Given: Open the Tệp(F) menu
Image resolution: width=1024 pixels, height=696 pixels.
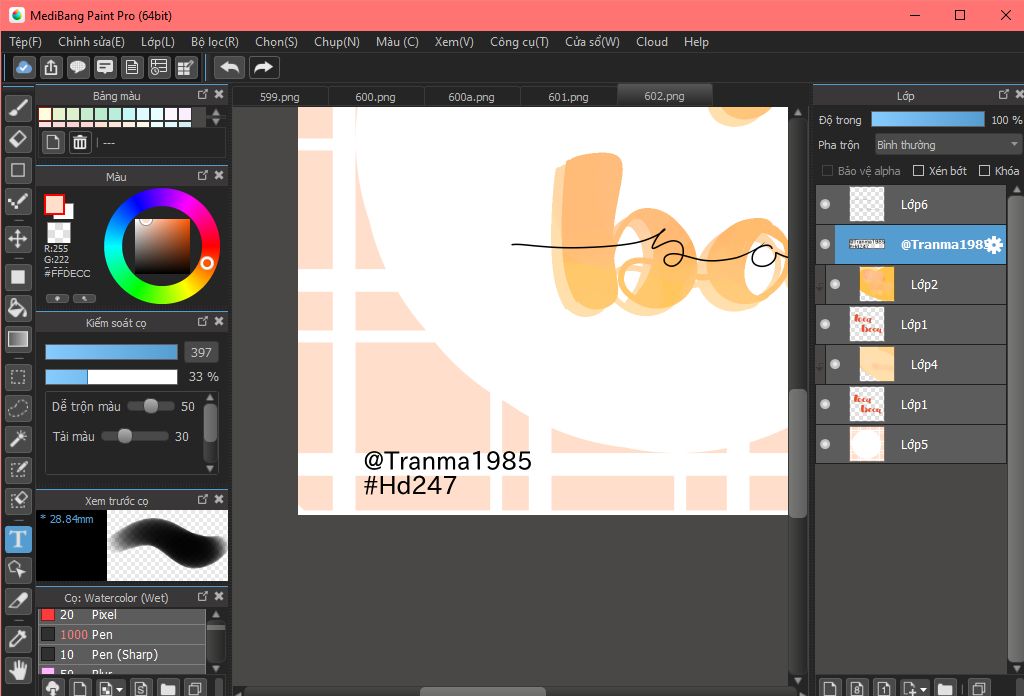Looking at the screenshot, I should pyautogui.click(x=25, y=42).
